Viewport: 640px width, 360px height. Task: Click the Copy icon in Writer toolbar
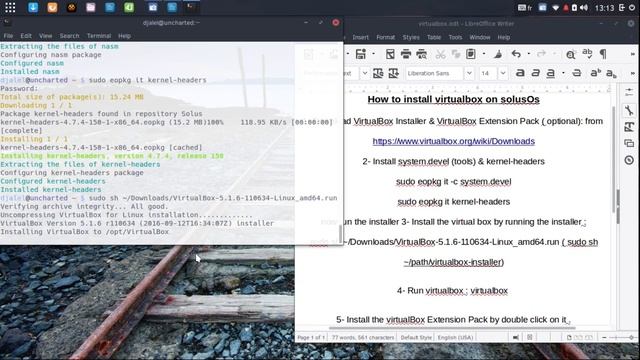456,54
